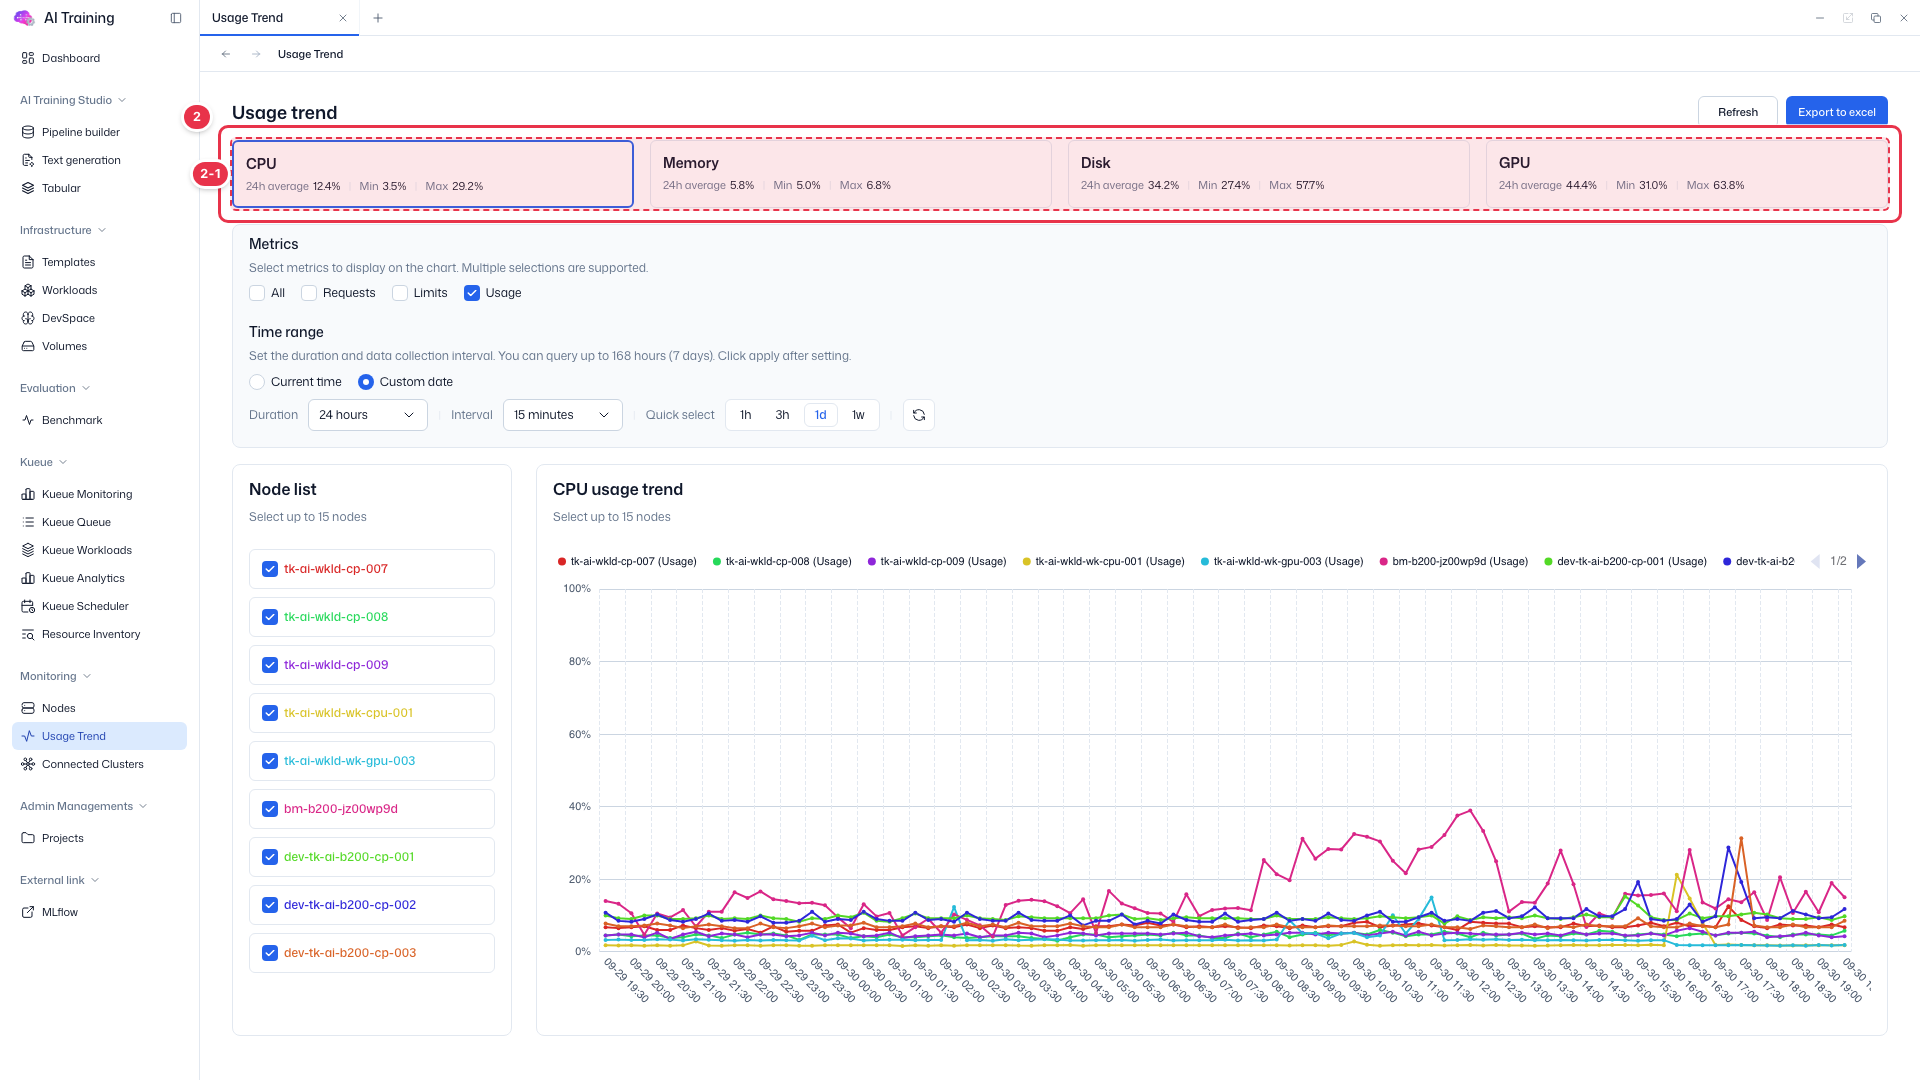Click the reset time range icon
Screen dimensions: 1920x1080
(918, 415)
